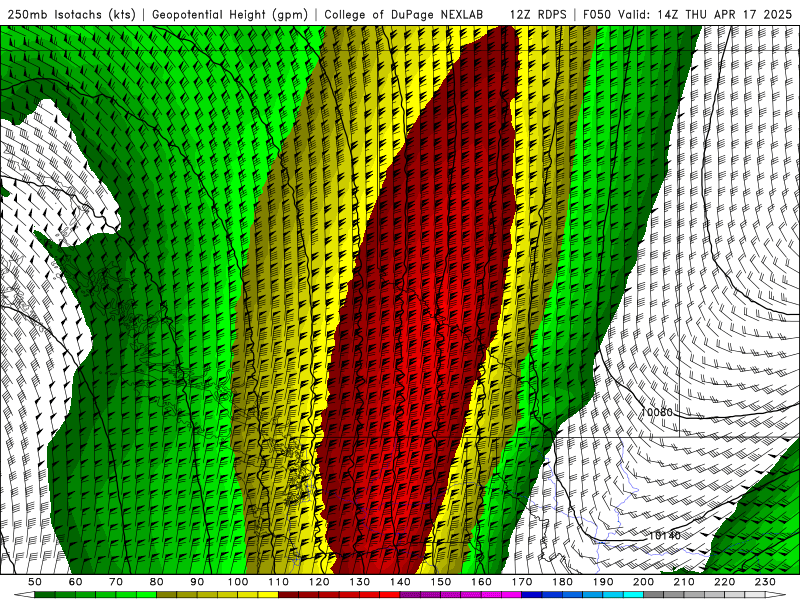Click the bright yellow swatch just before 110
This screenshot has width=800, height=600.
(268, 595)
